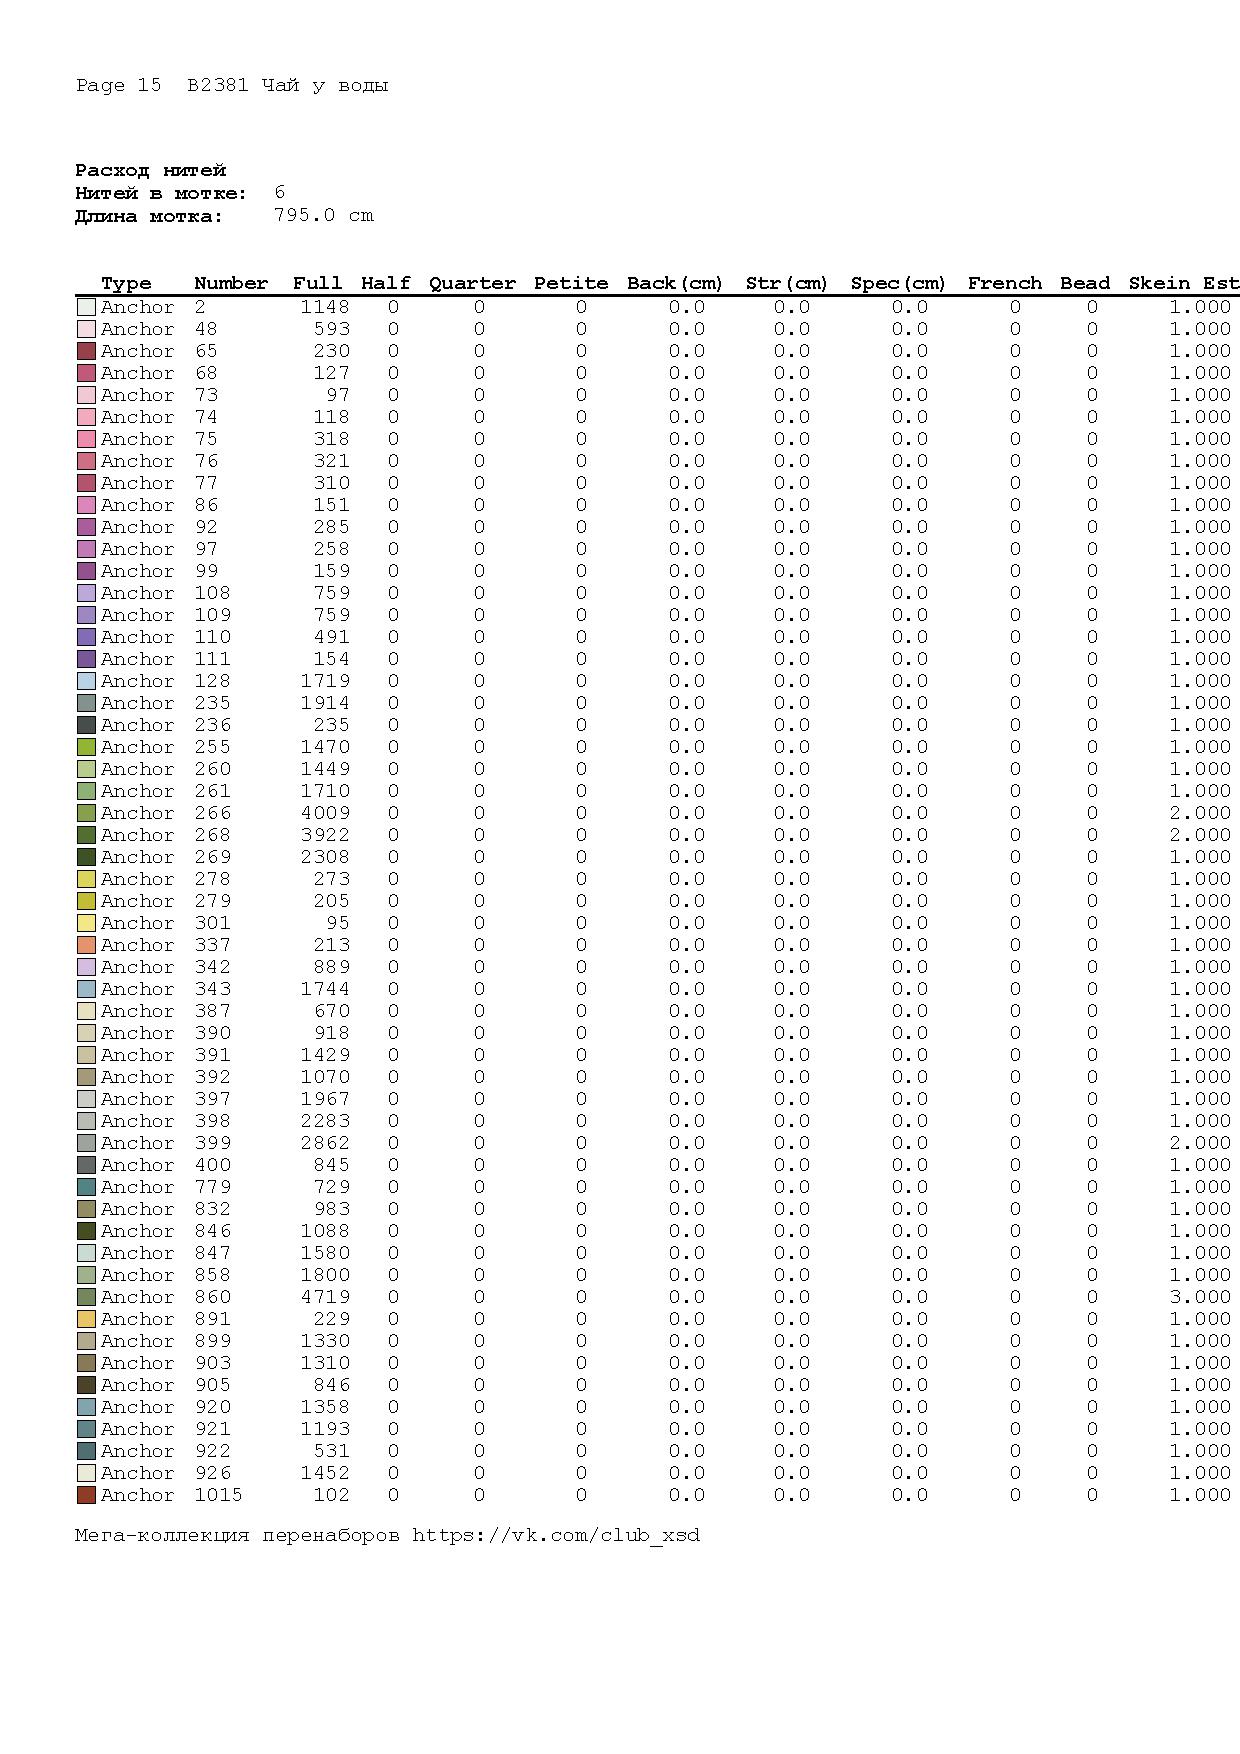Click the pink swatch for Anchor 75
Screen dimensions: 1240x1754
tap(86, 439)
